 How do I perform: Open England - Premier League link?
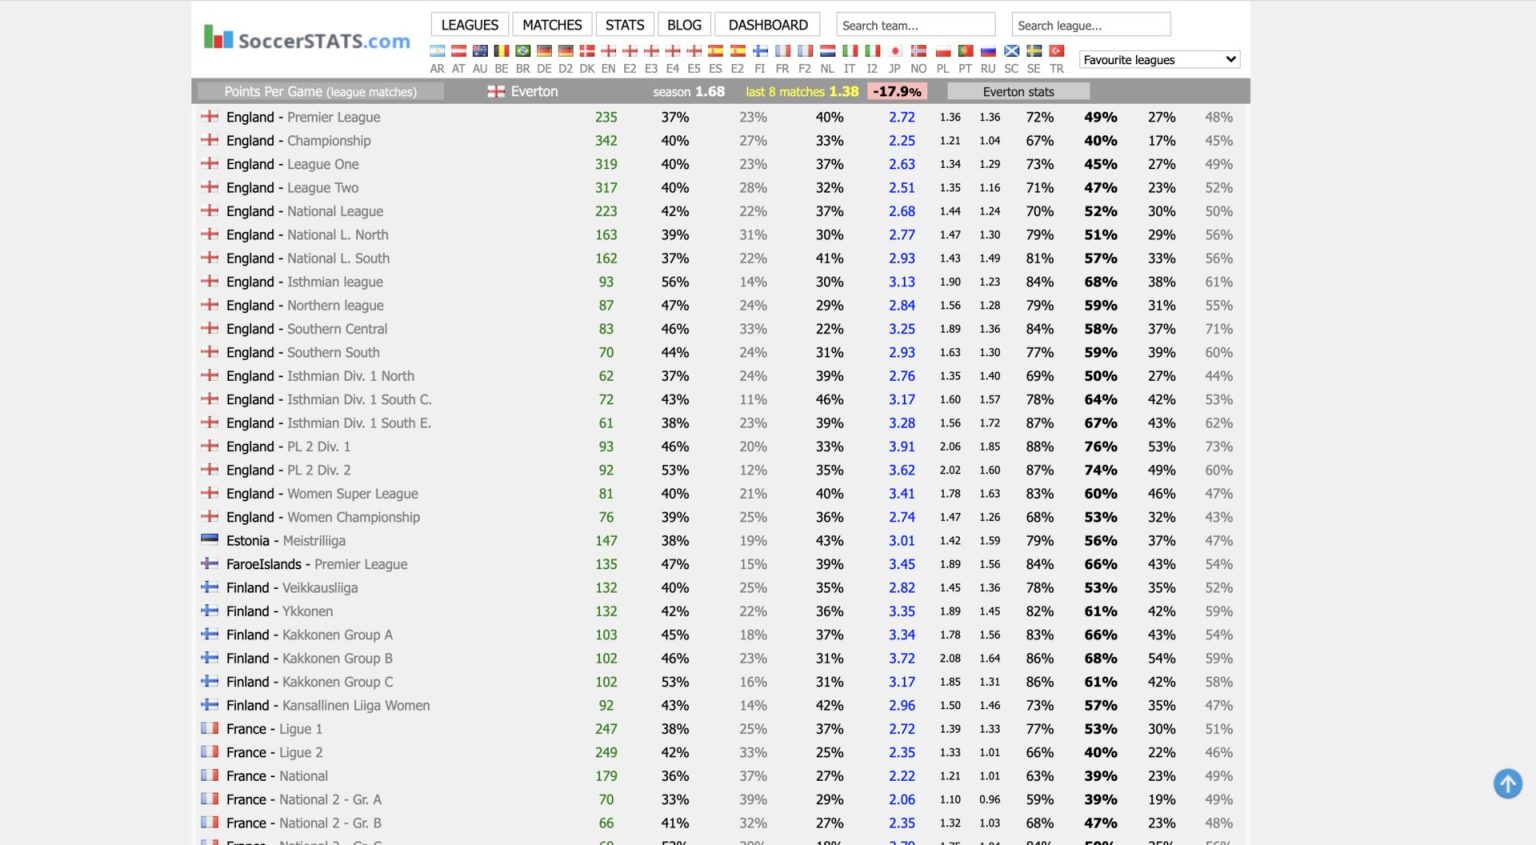(303, 117)
